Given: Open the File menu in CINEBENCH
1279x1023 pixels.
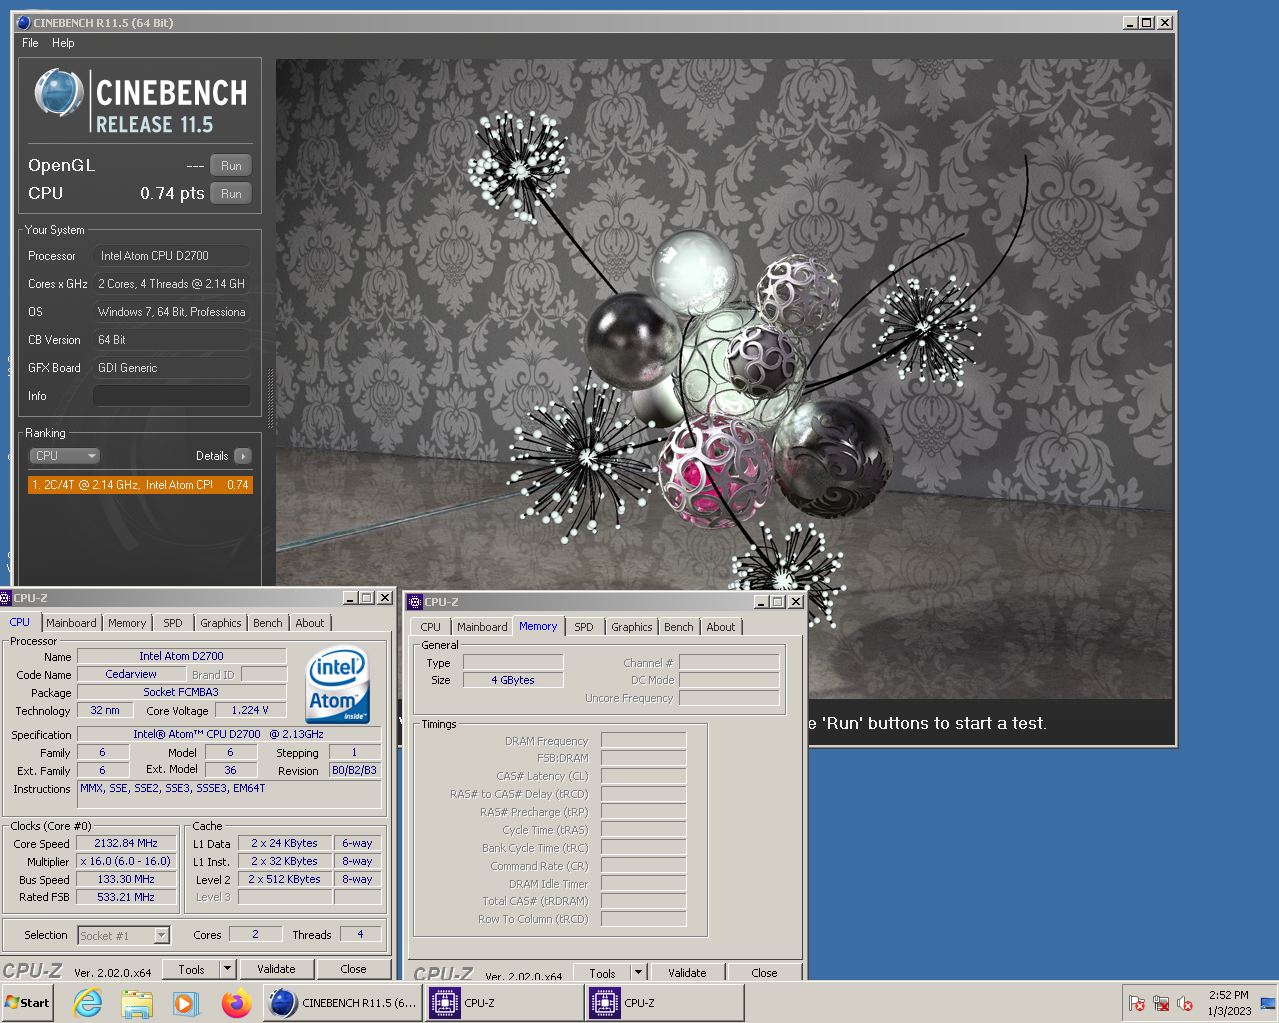Looking at the screenshot, I should point(30,43).
